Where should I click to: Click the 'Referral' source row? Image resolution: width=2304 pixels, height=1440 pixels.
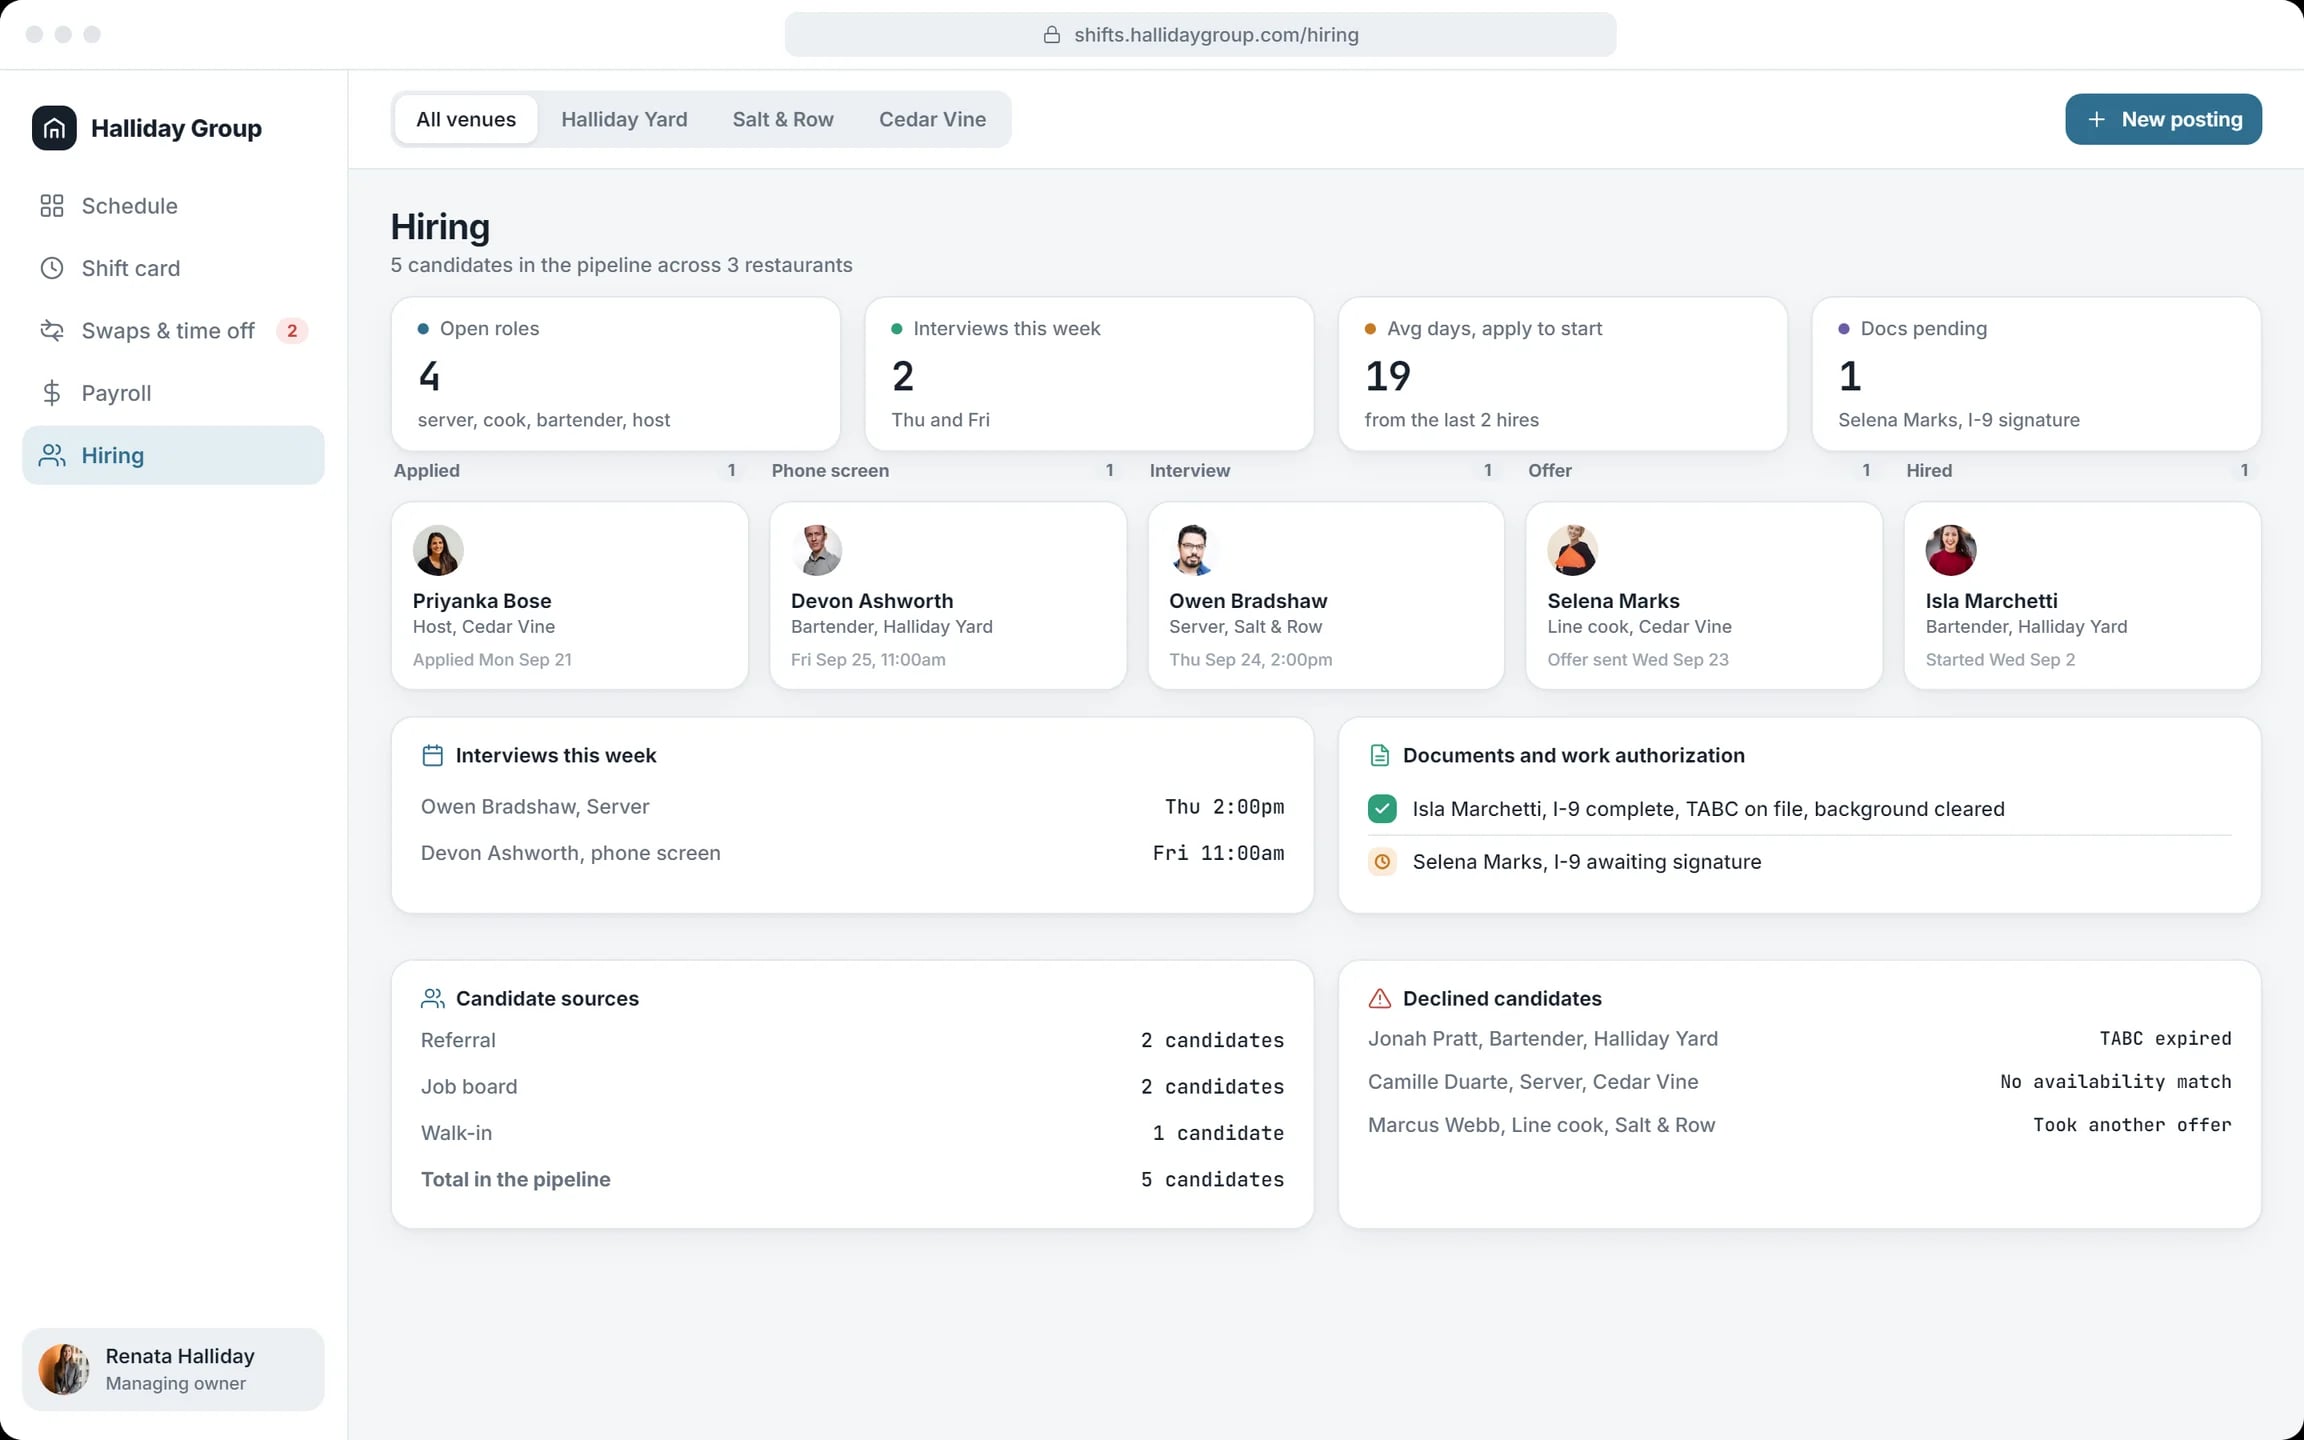852,1040
